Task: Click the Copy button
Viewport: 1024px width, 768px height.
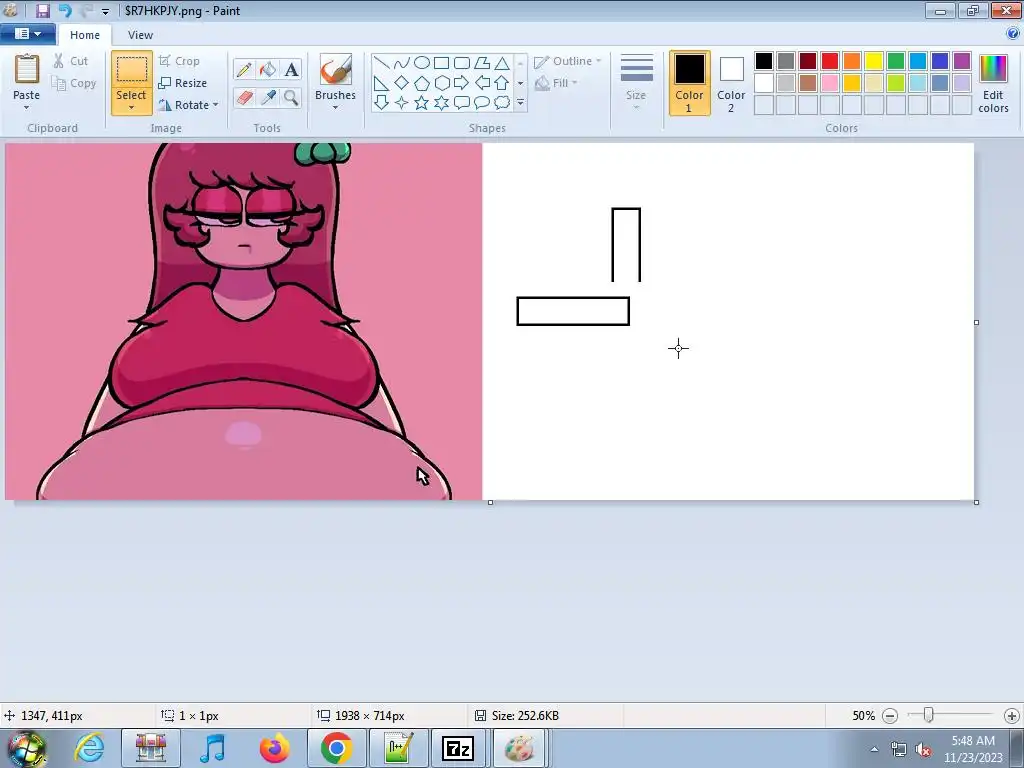Action: click(74, 83)
